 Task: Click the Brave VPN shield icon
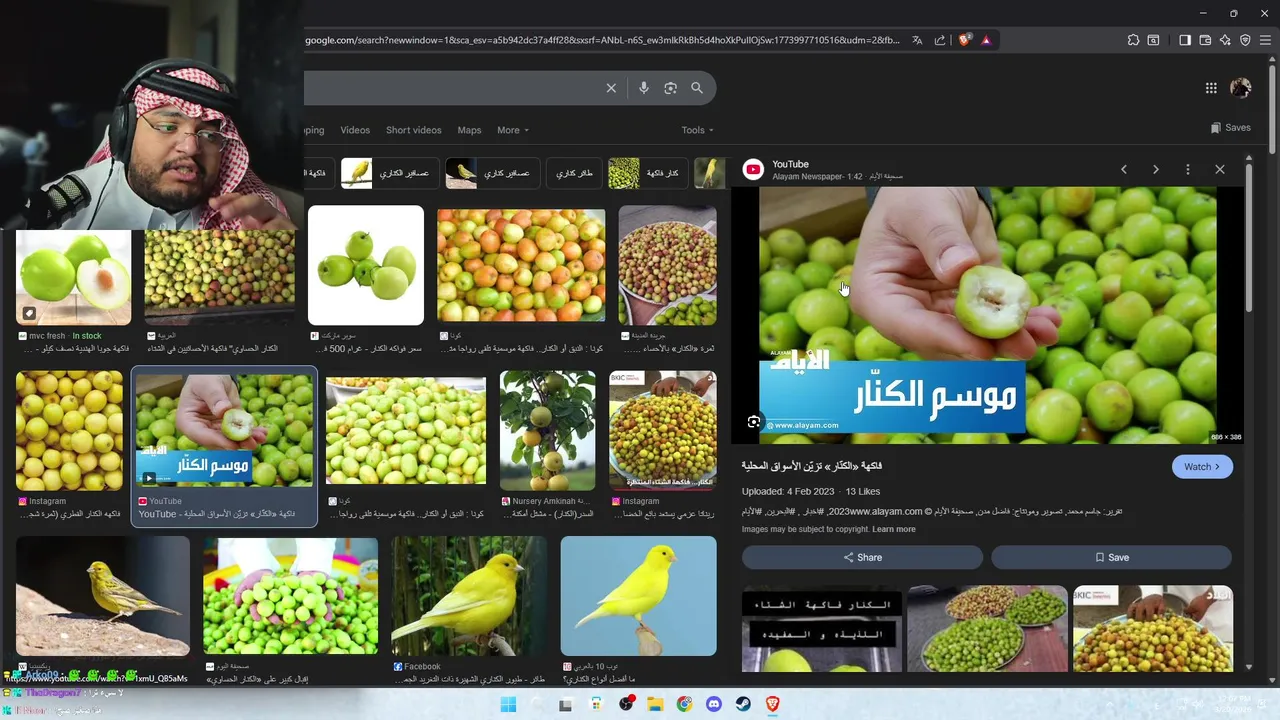tap(1245, 40)
